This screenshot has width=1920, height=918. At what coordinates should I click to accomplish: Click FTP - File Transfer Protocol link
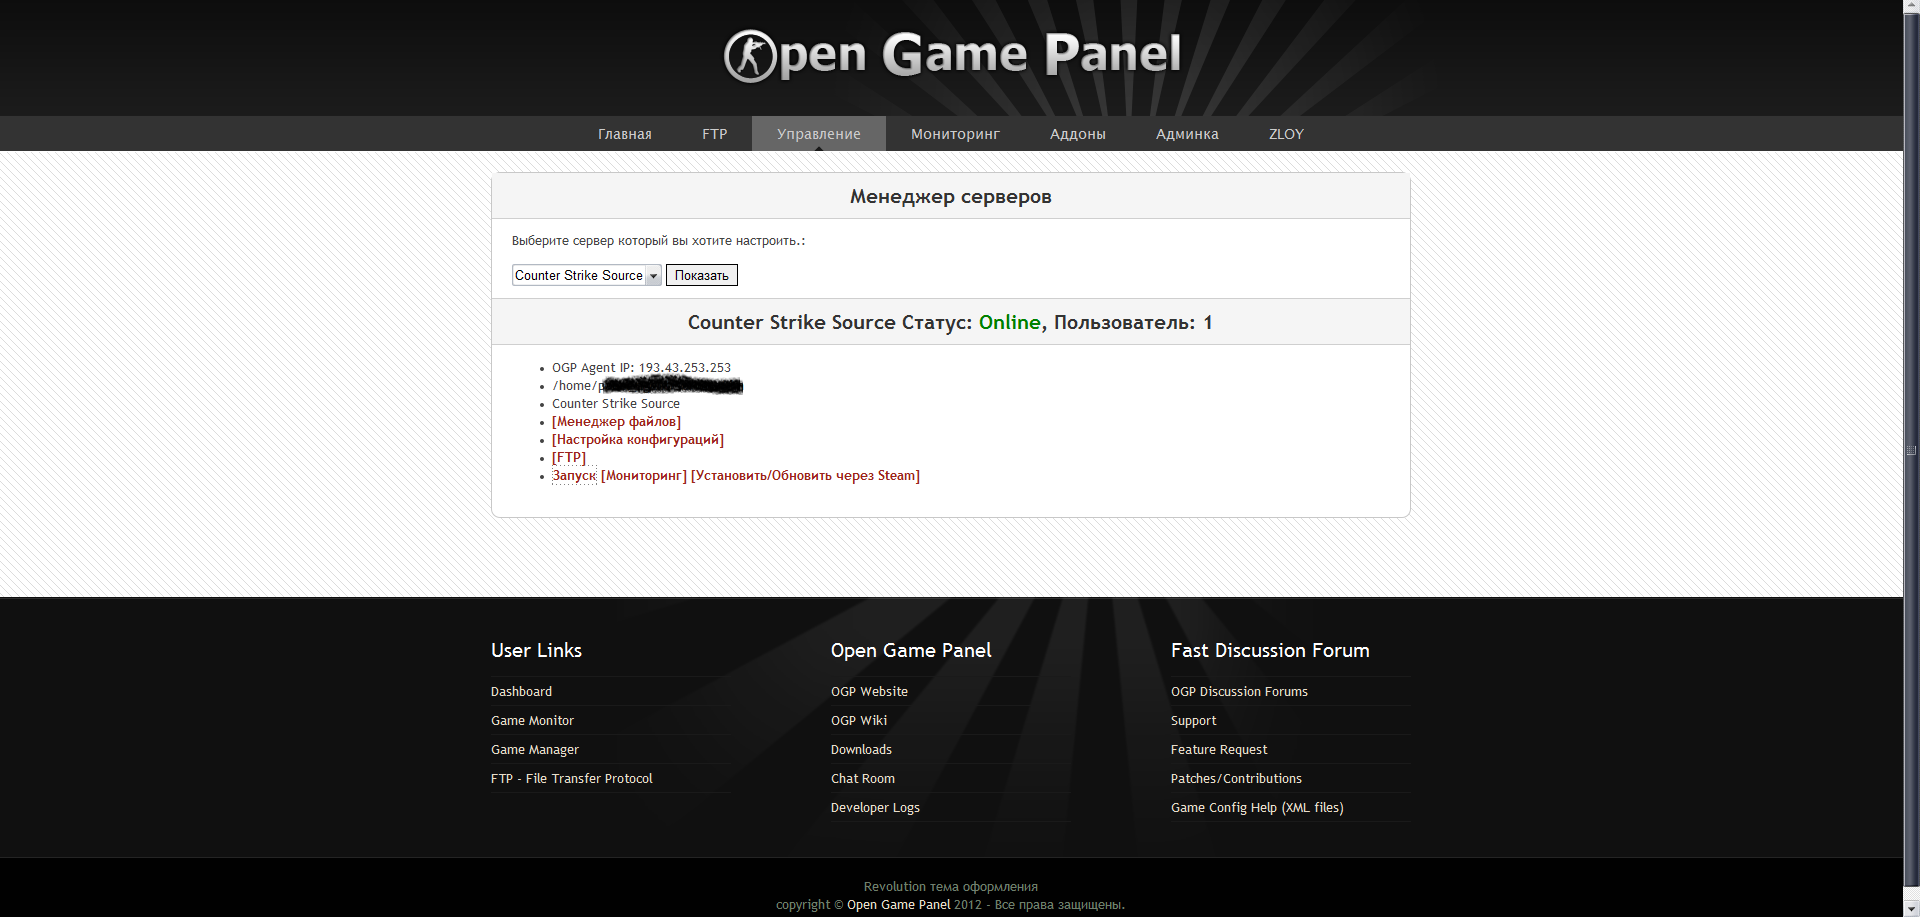tap(571, 779)
